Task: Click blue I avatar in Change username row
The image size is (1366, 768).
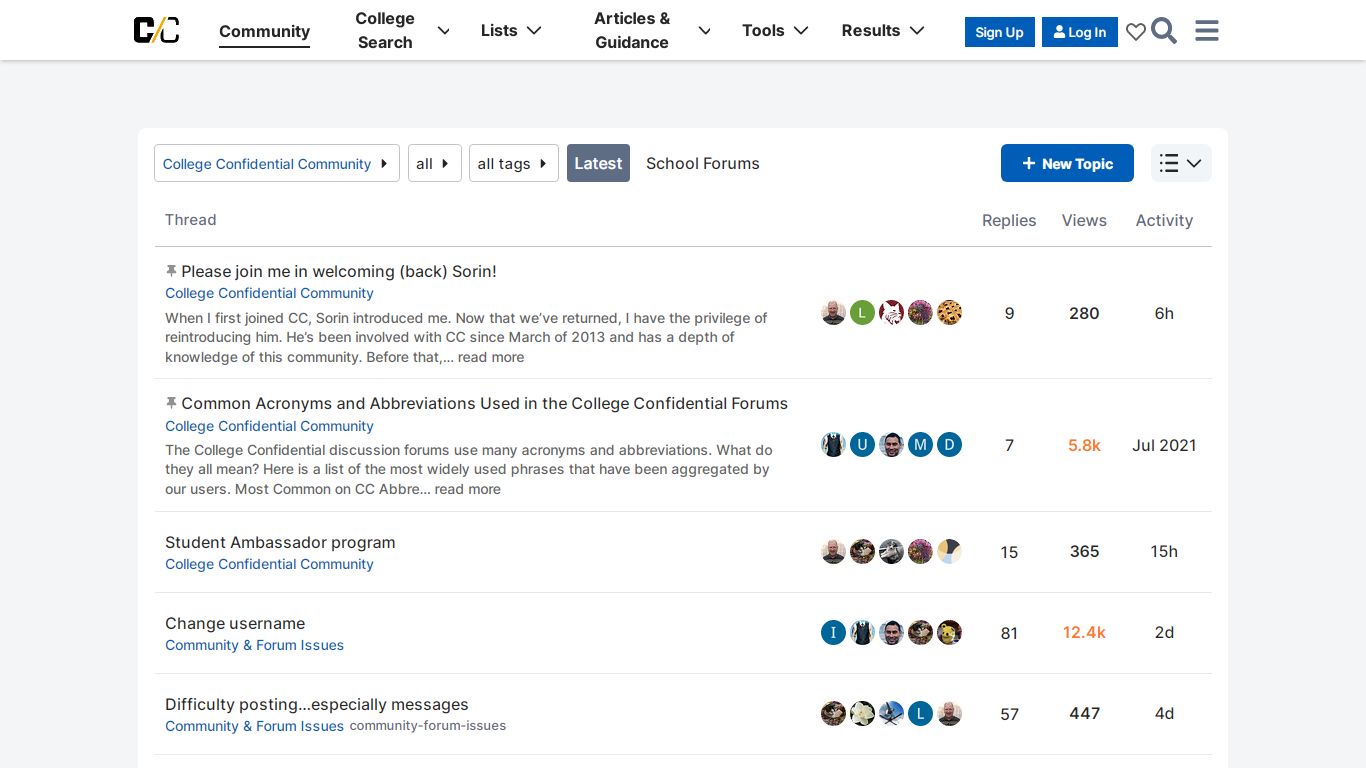Action: point(834,632)
